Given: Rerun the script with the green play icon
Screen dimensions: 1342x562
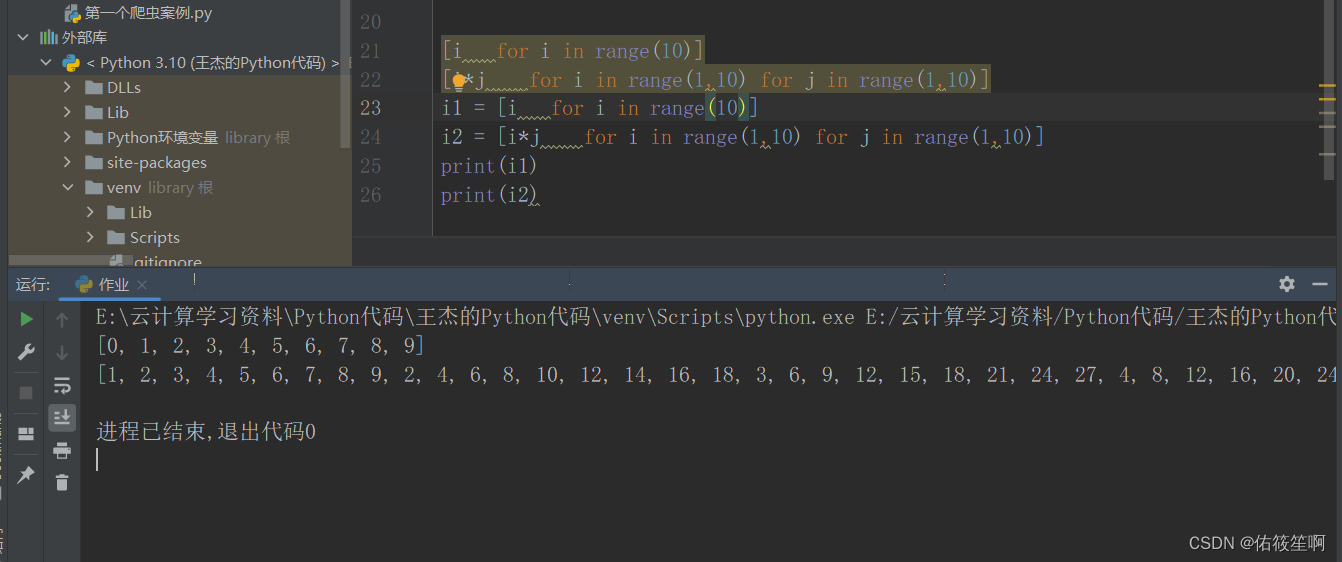Looking at the screenshot, I should 26,319.
